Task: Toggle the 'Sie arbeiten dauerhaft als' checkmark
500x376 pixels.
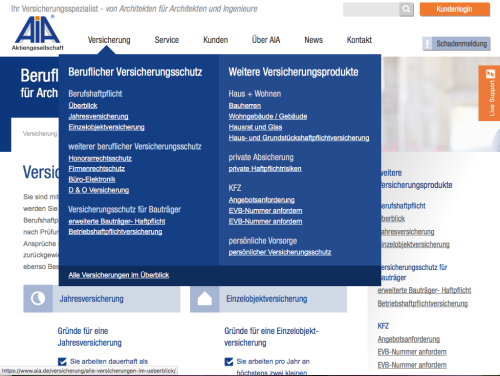Action: [62, 362]
